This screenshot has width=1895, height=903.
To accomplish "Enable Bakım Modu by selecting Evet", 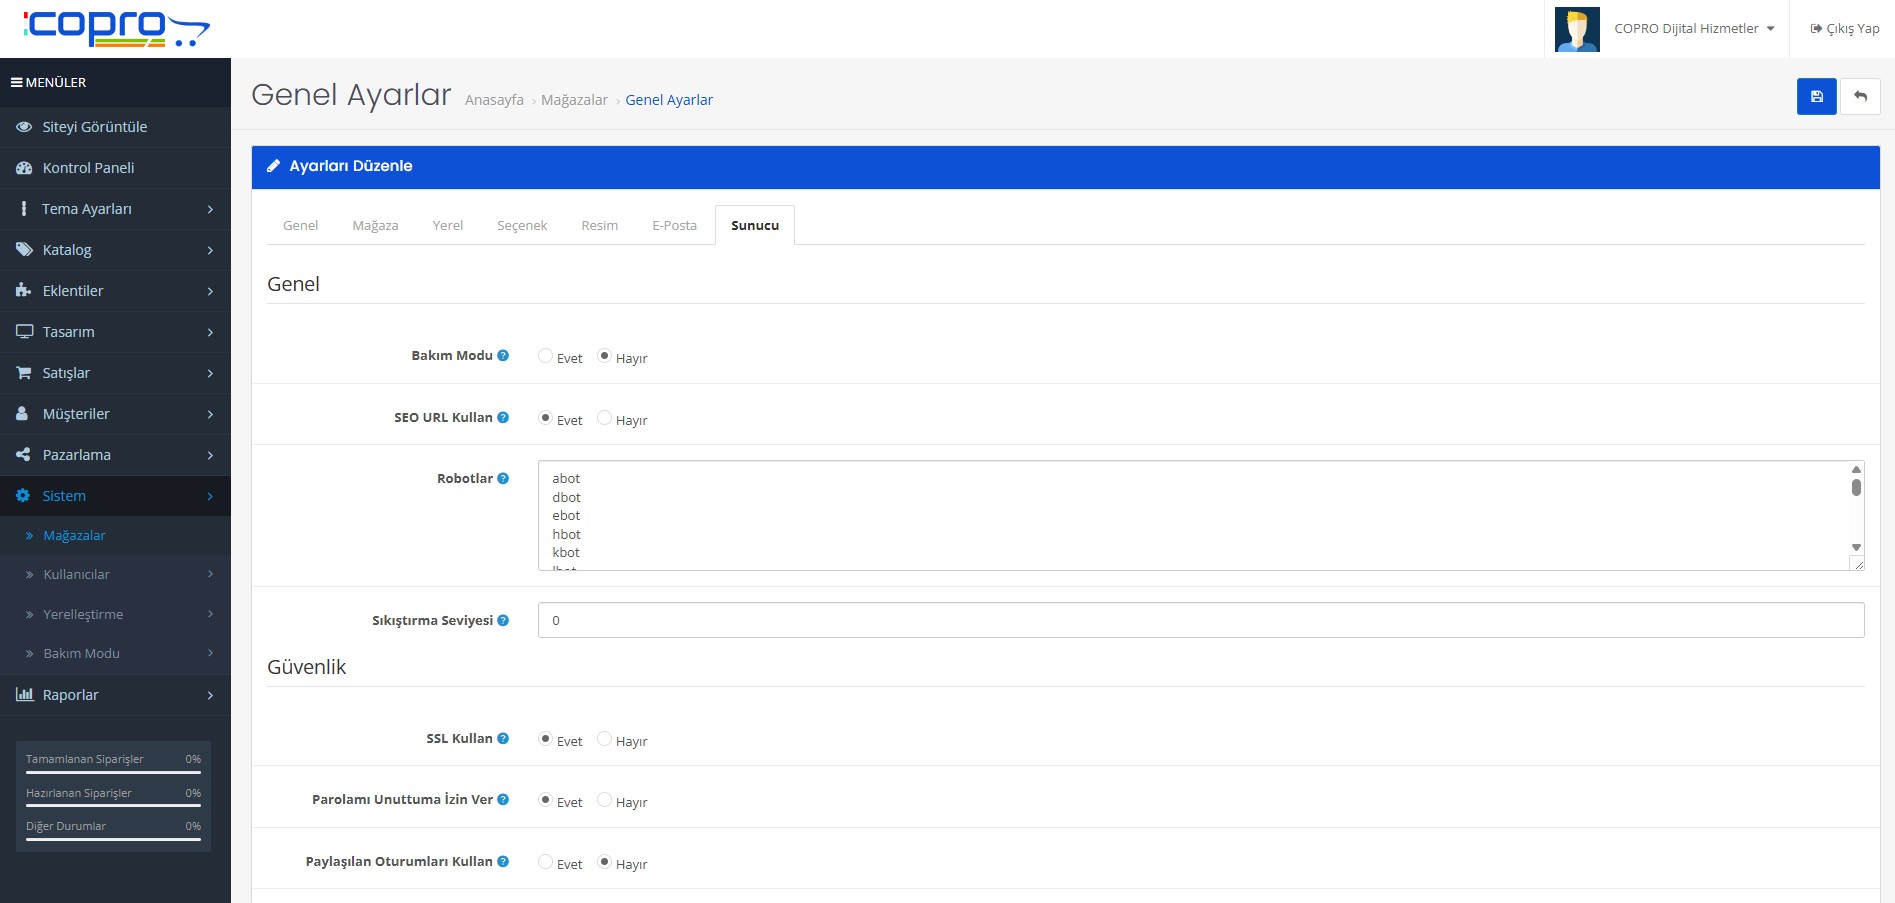I will 545,356.
